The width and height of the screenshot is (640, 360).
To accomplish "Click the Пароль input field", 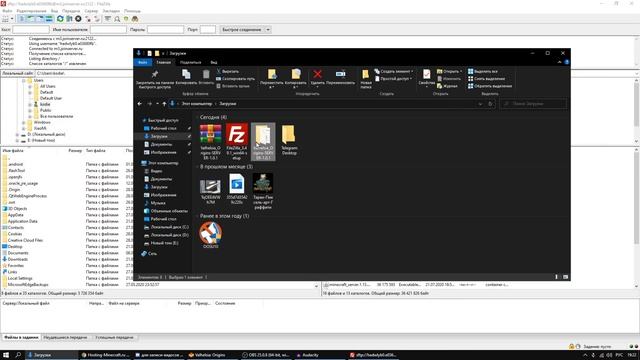I will pyautogui.click(x=165, y=29).
